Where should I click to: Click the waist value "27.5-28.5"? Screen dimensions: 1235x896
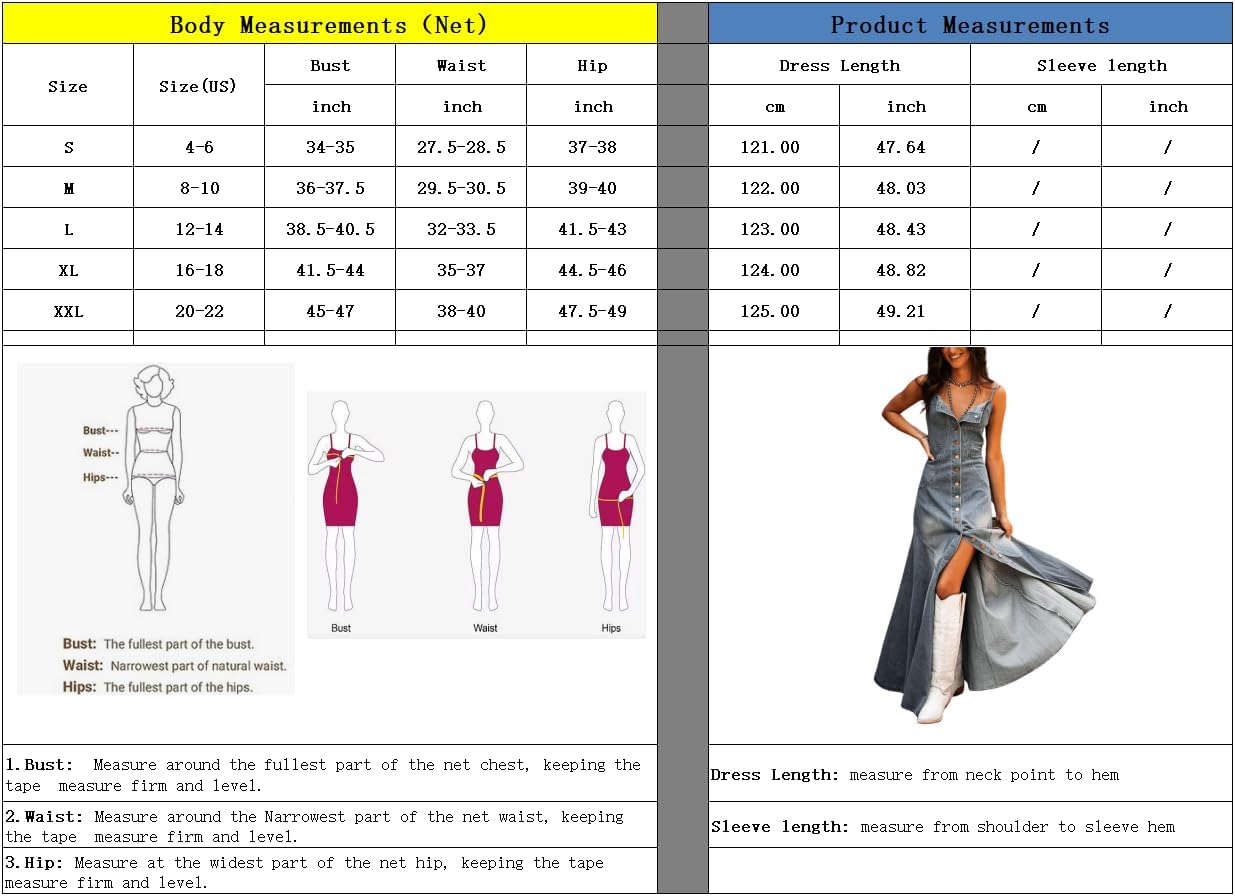point(461,147)
